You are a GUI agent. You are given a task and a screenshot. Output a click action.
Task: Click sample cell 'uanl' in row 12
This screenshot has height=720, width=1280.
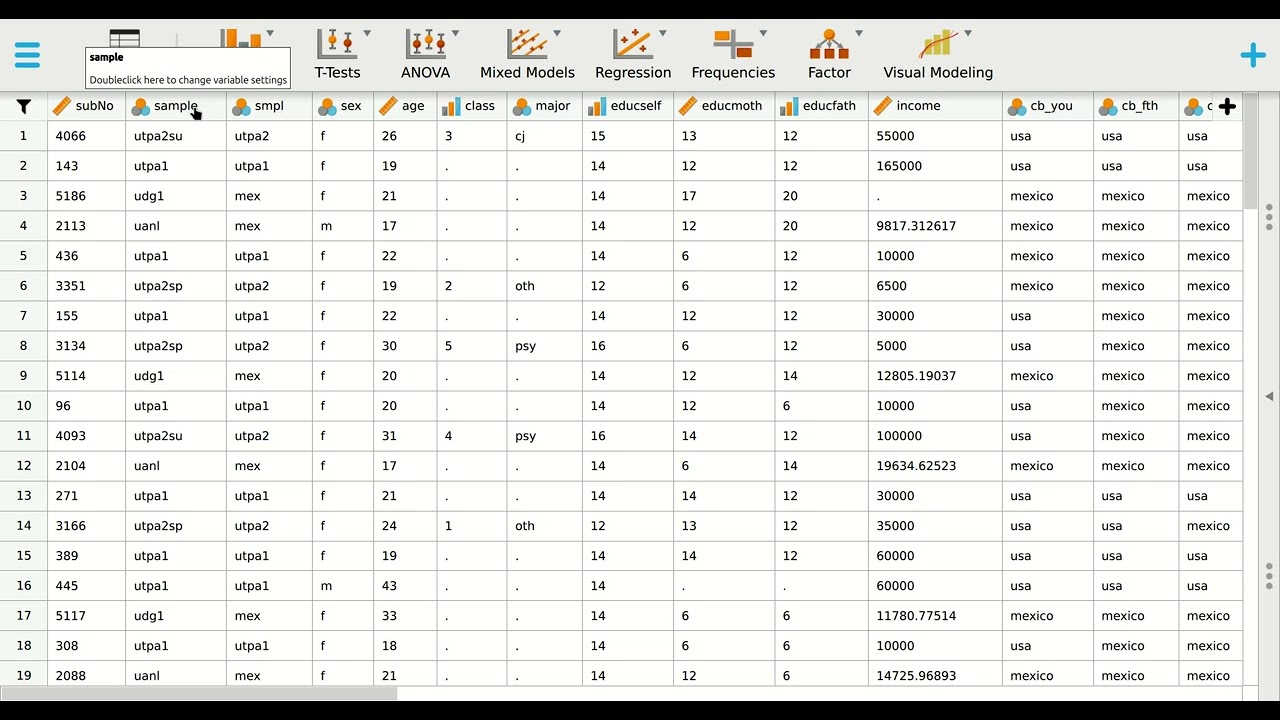tap(176, 466)
